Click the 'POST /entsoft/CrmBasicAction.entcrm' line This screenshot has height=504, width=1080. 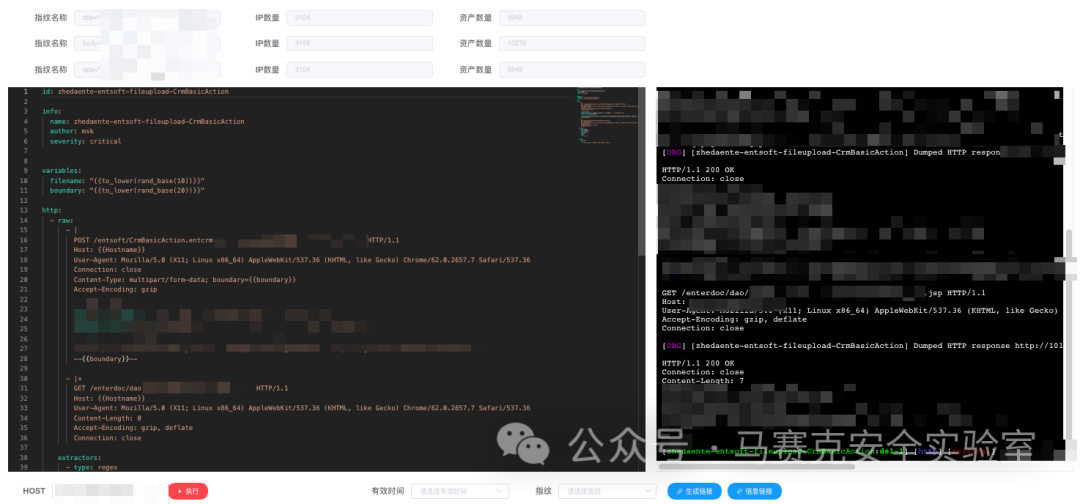pyautogui.click(x=236, y=240)
